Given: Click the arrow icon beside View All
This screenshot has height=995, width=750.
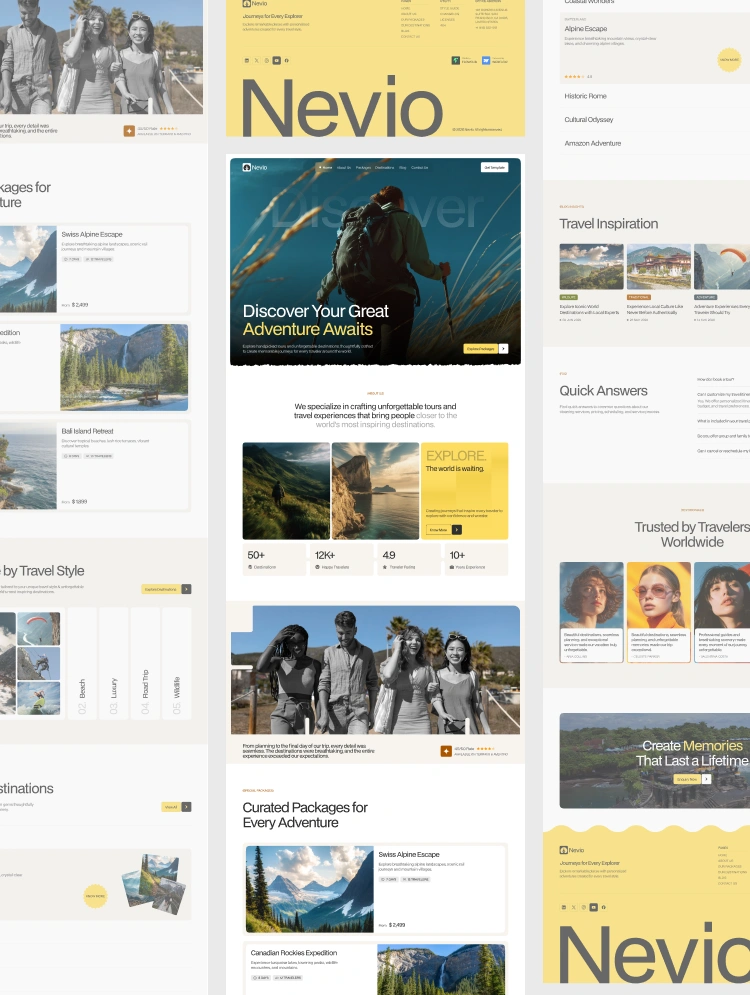Looking at the screenshot, I should pyautogui.click(x=187, y=807).
